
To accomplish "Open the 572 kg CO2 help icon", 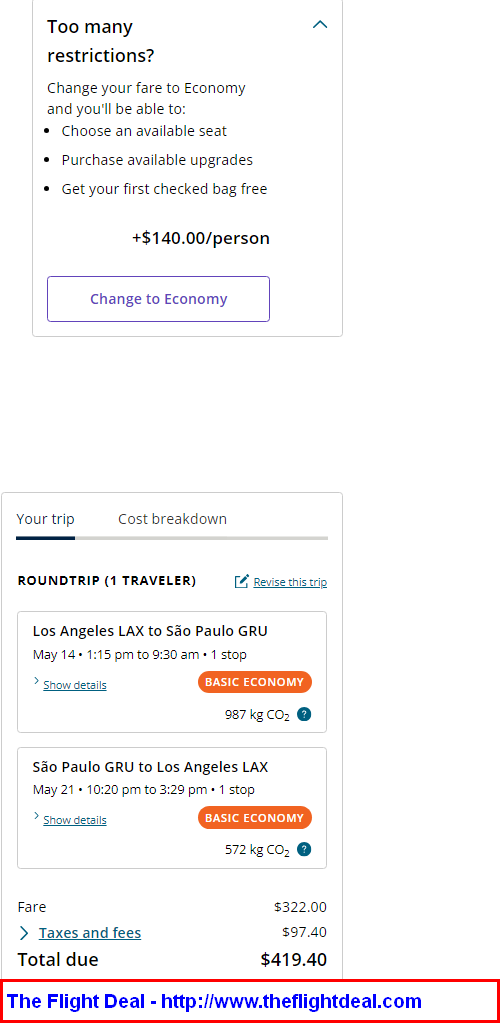I will (x=304, y=849).
